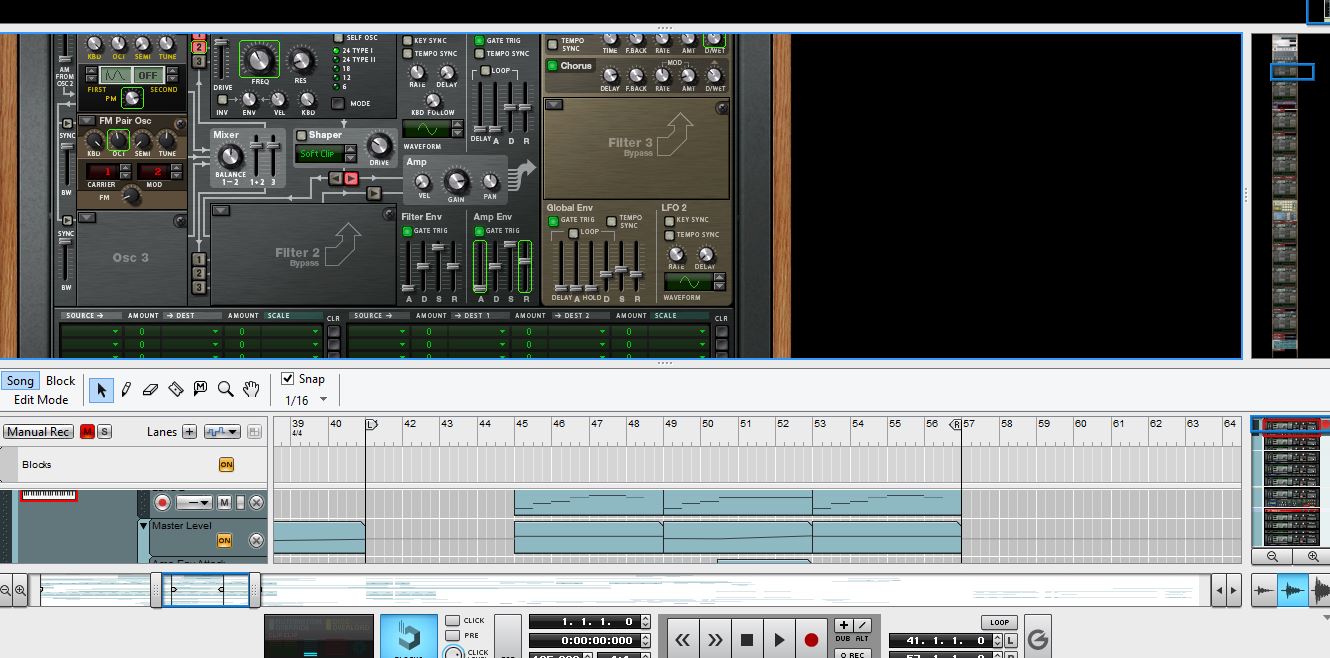Viewport: 1330px width, 658px height.
Task: Open the track parameter automation dropdown
Action: 222,432
